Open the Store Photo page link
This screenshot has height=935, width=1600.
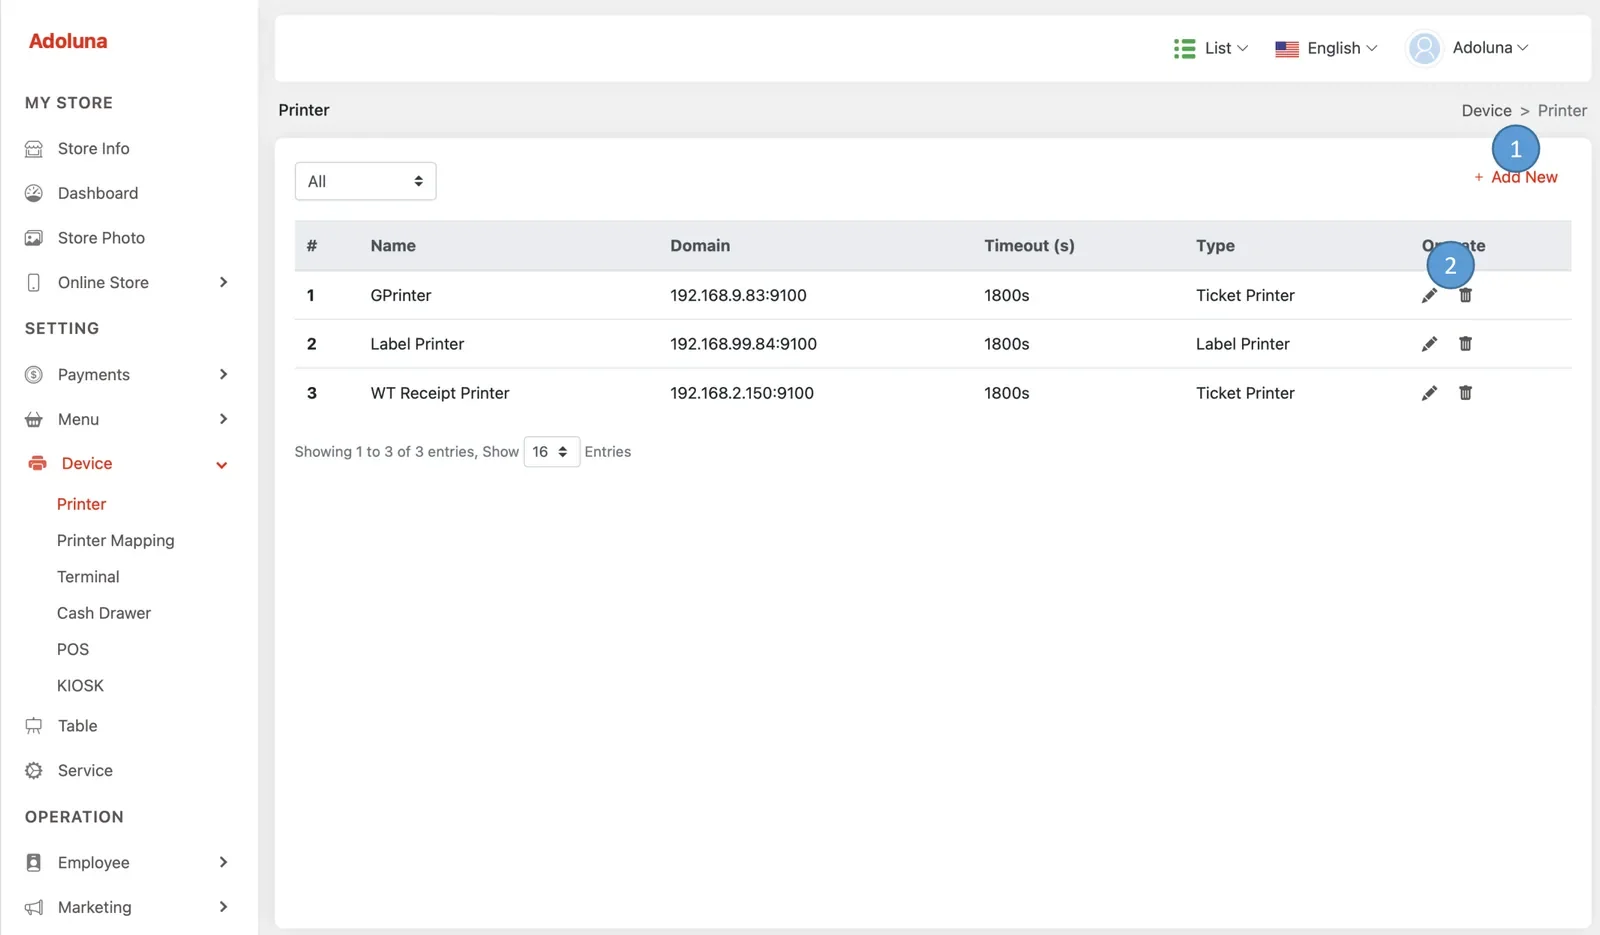point(101,238)
